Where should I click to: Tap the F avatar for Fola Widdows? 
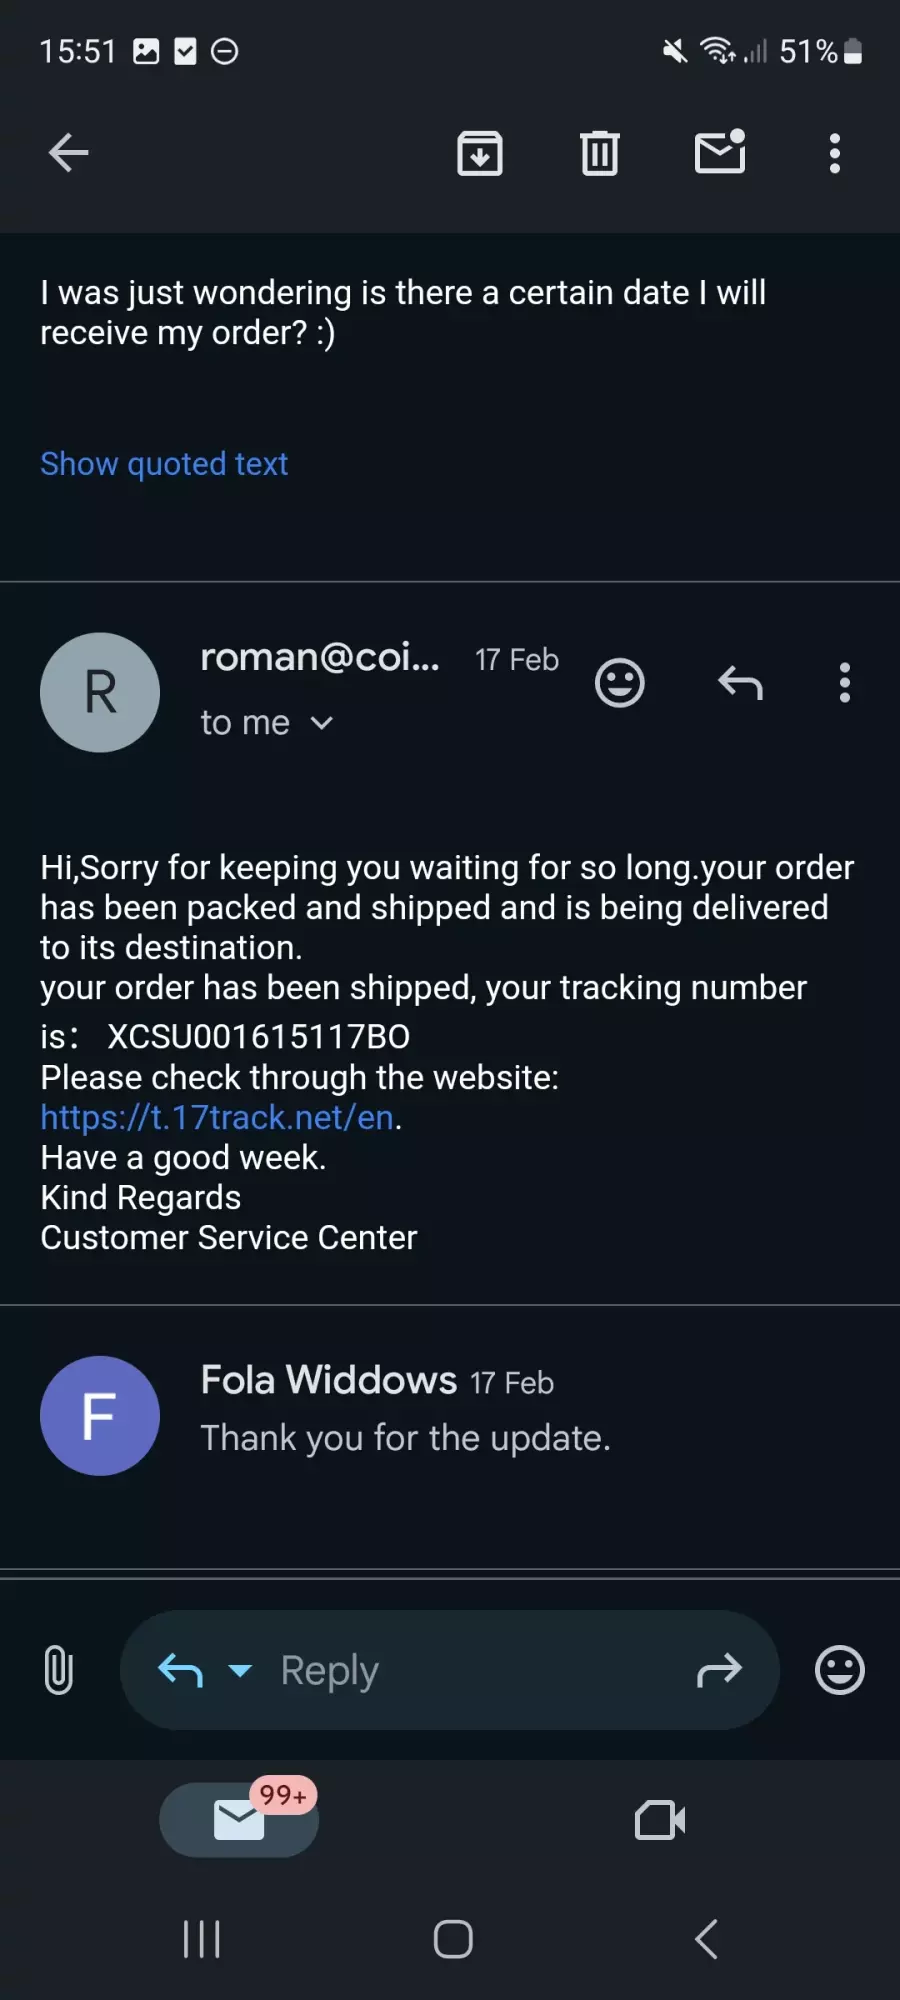click(100, 1415)
